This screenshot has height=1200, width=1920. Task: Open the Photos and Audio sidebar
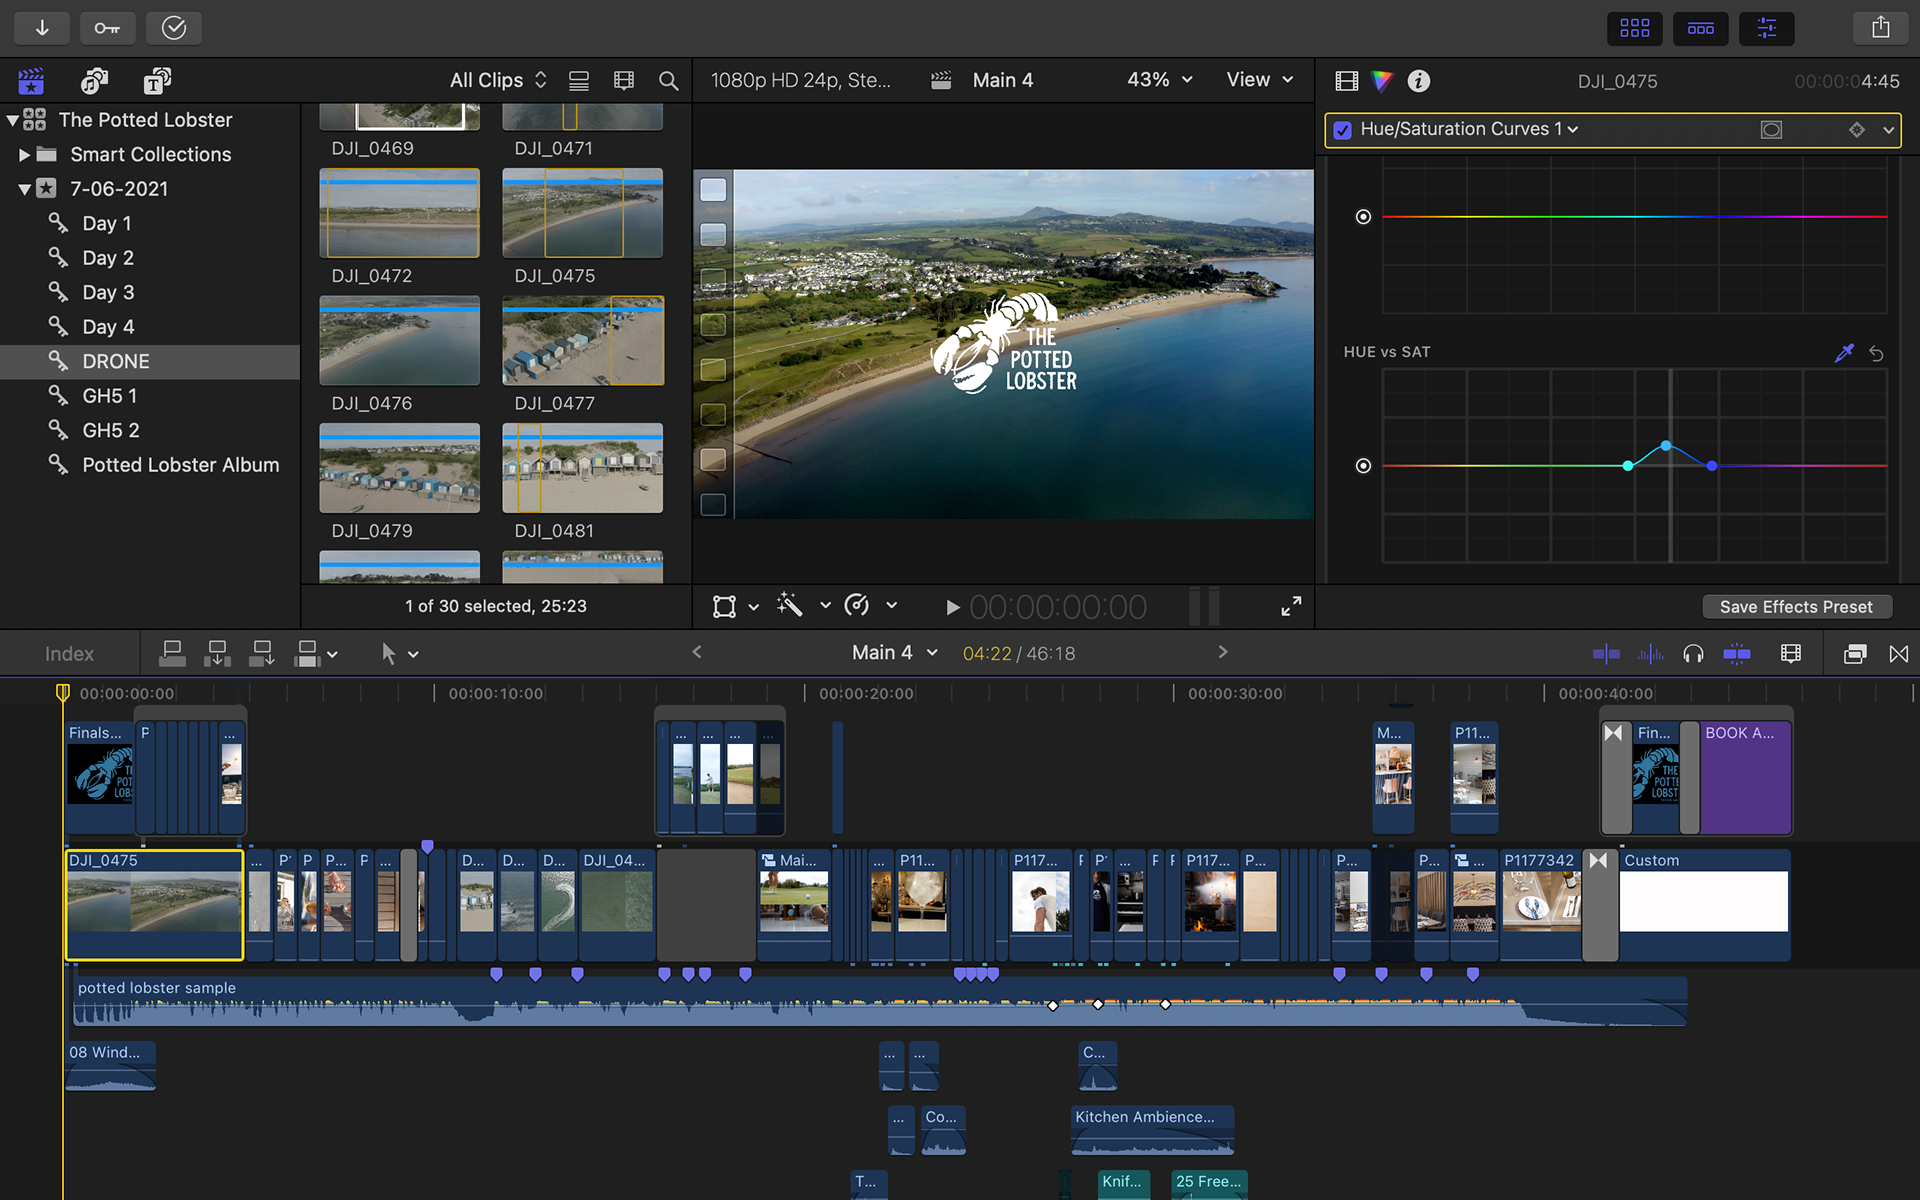pyautogui.click(x=94, y=81)
